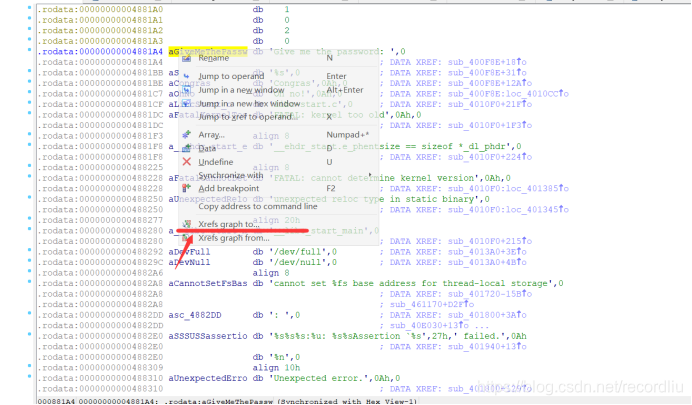Click address .rodata:0000000000488309

[x=100, y=368]
